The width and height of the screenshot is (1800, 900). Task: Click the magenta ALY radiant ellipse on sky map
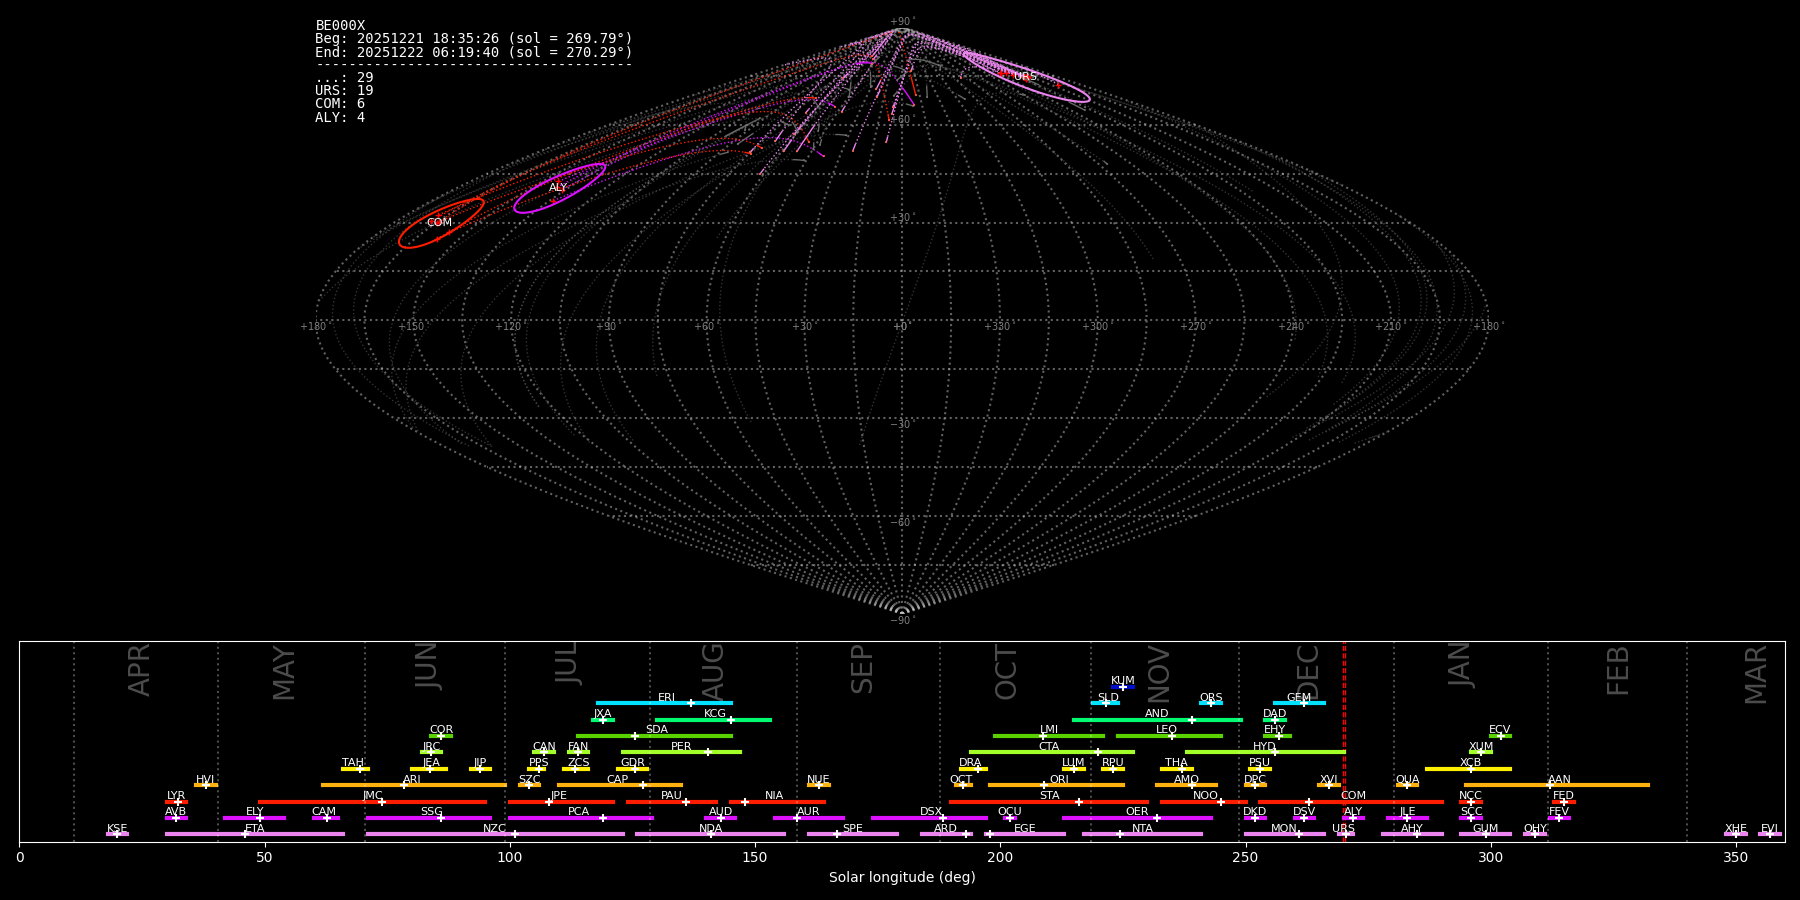pyautogui.click(x=559, y=188)
